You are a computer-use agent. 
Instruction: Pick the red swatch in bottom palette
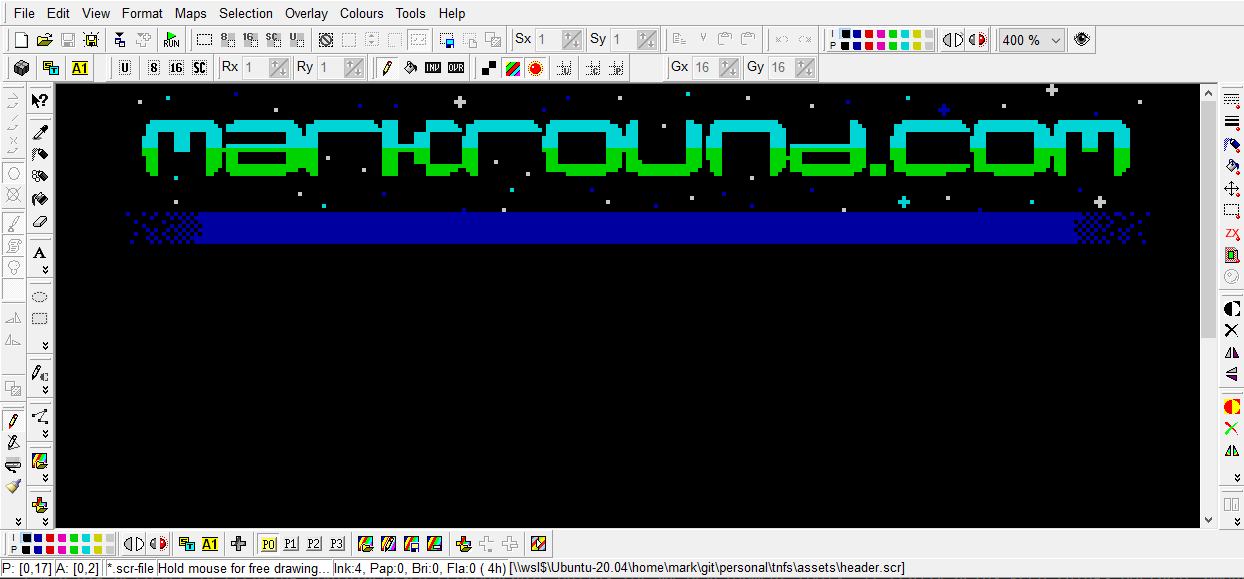point(51,539)
